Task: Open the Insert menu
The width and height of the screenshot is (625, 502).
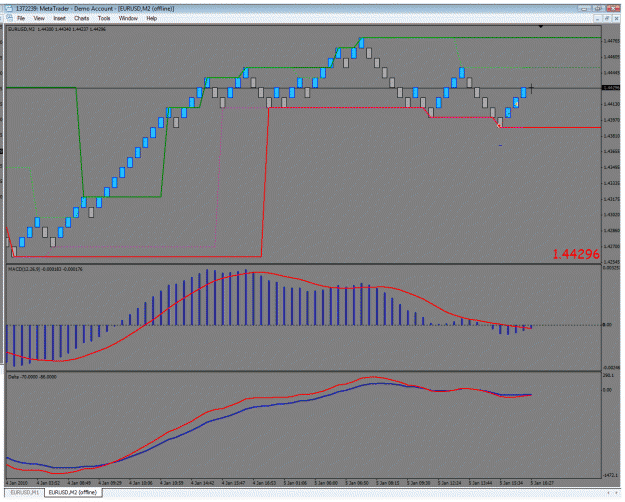Action: pos(59,18)
